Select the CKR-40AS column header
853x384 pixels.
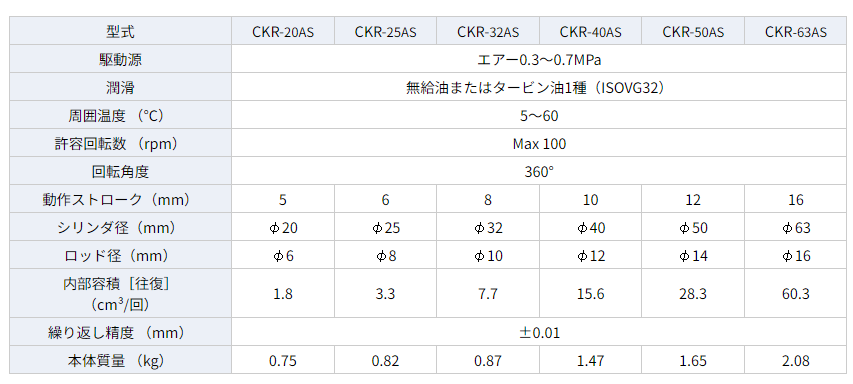click(x=590, y=32)
